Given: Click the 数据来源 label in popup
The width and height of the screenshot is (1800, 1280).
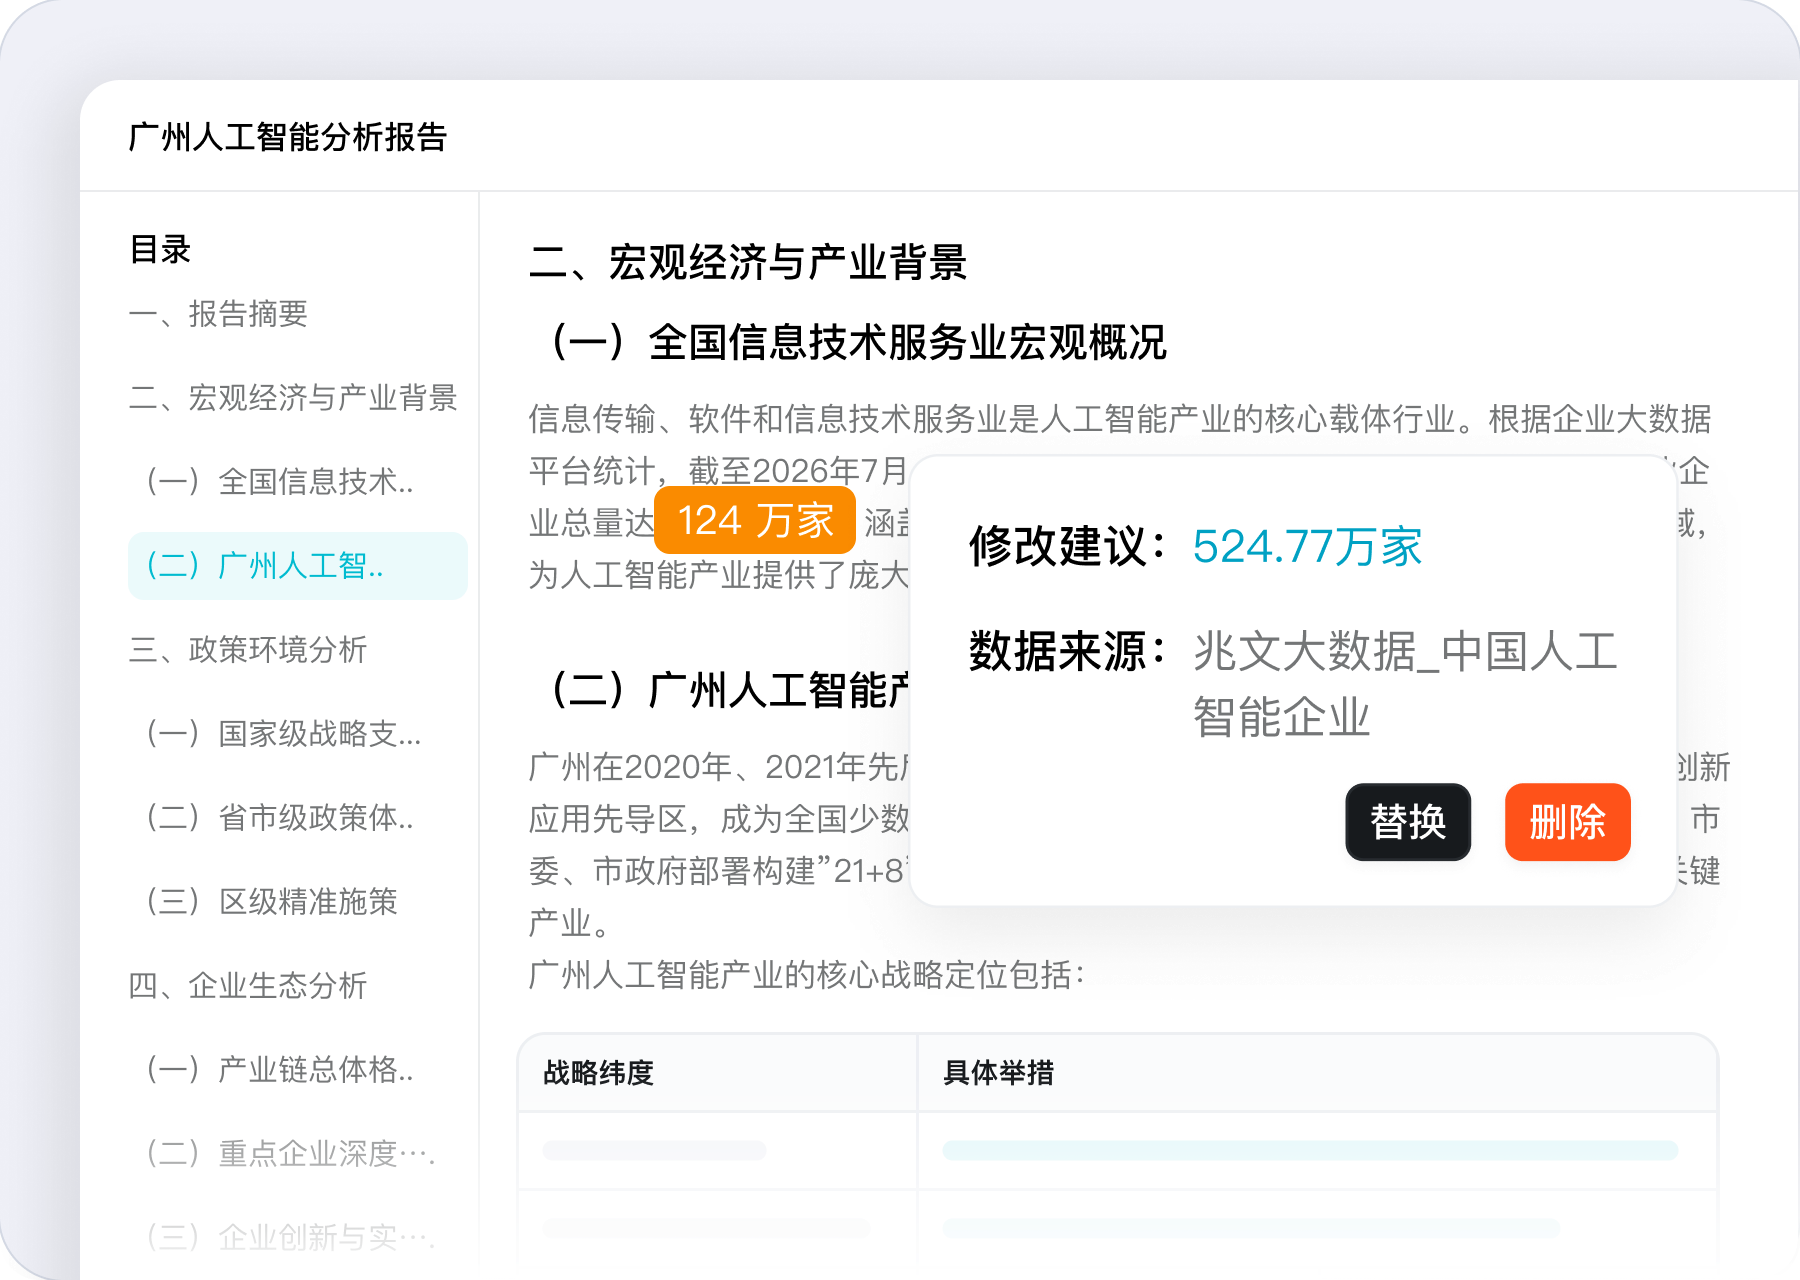Looking at the screenshot, I should (x=1068, y=652).
